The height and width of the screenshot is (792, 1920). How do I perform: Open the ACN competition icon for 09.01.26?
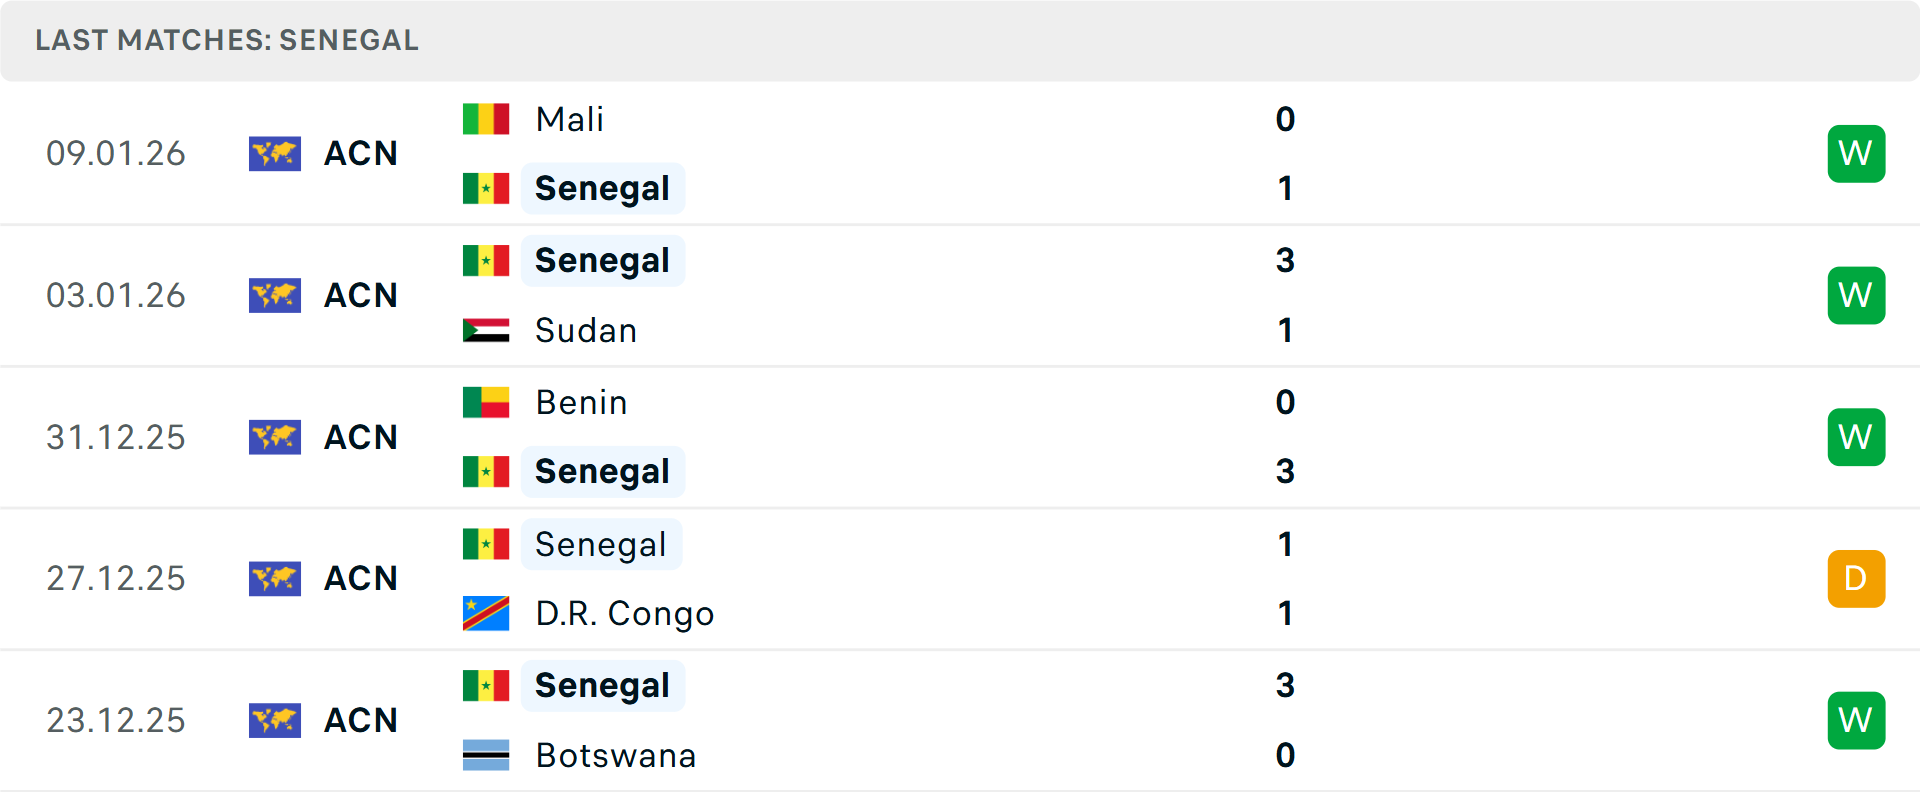(x=275, y=154)
